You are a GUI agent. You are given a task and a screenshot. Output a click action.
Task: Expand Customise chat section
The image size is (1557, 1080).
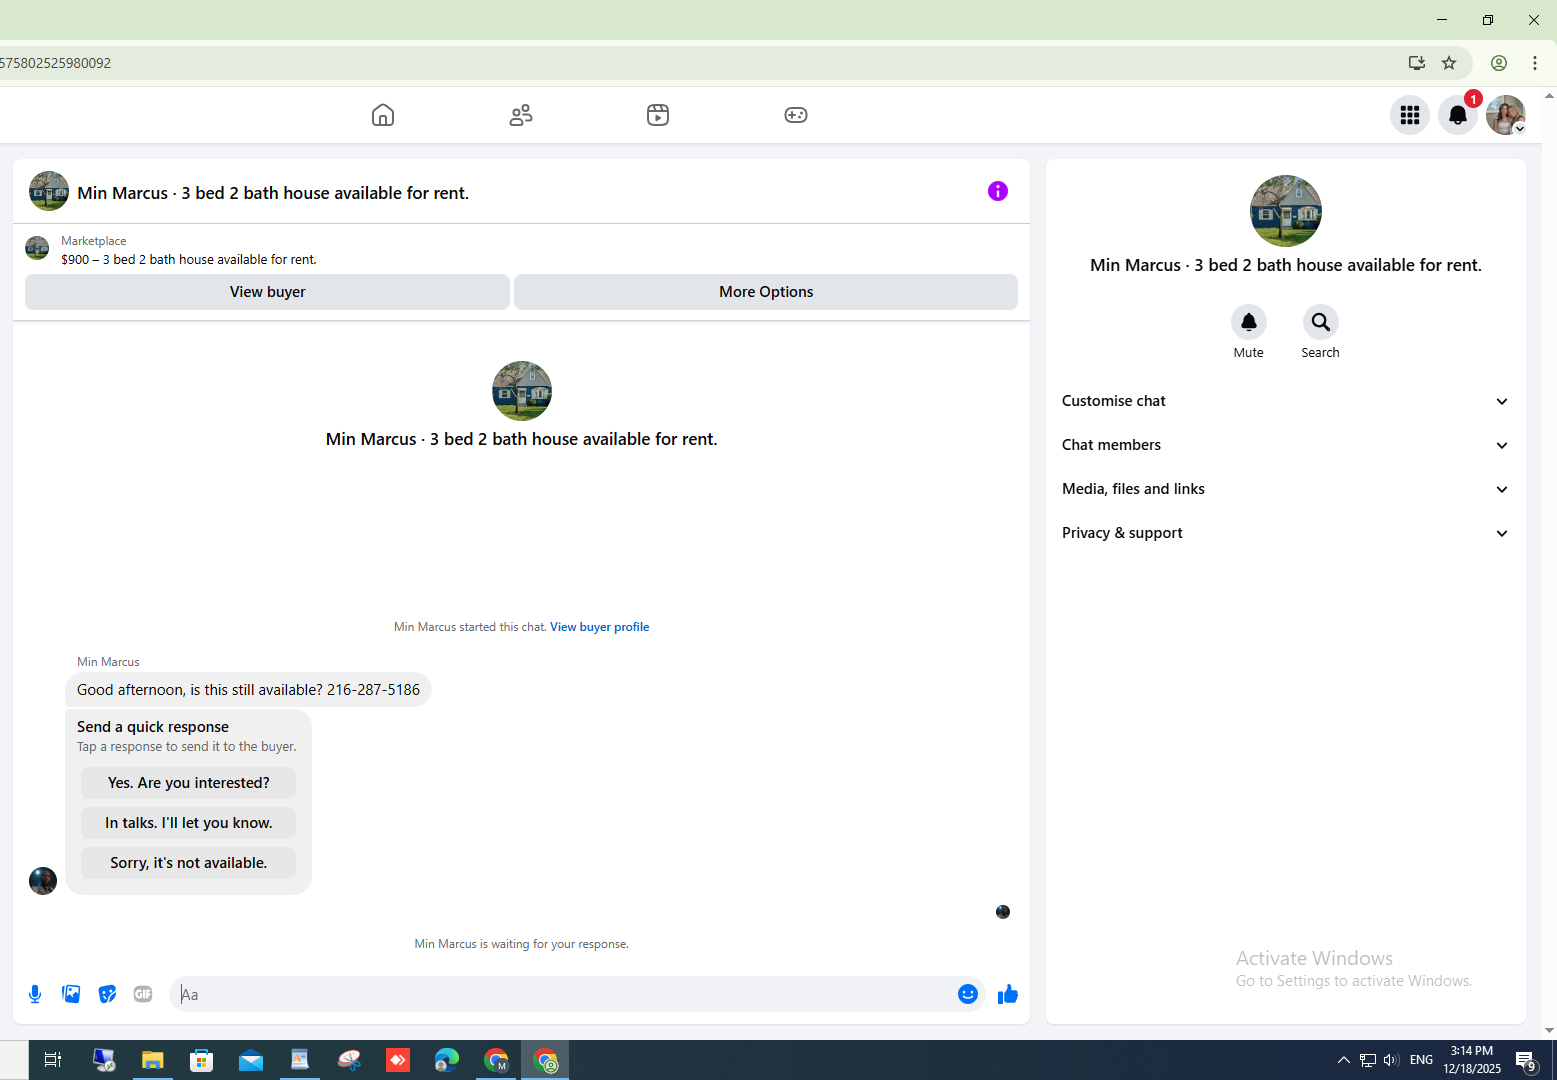[x=1286, y=401]
